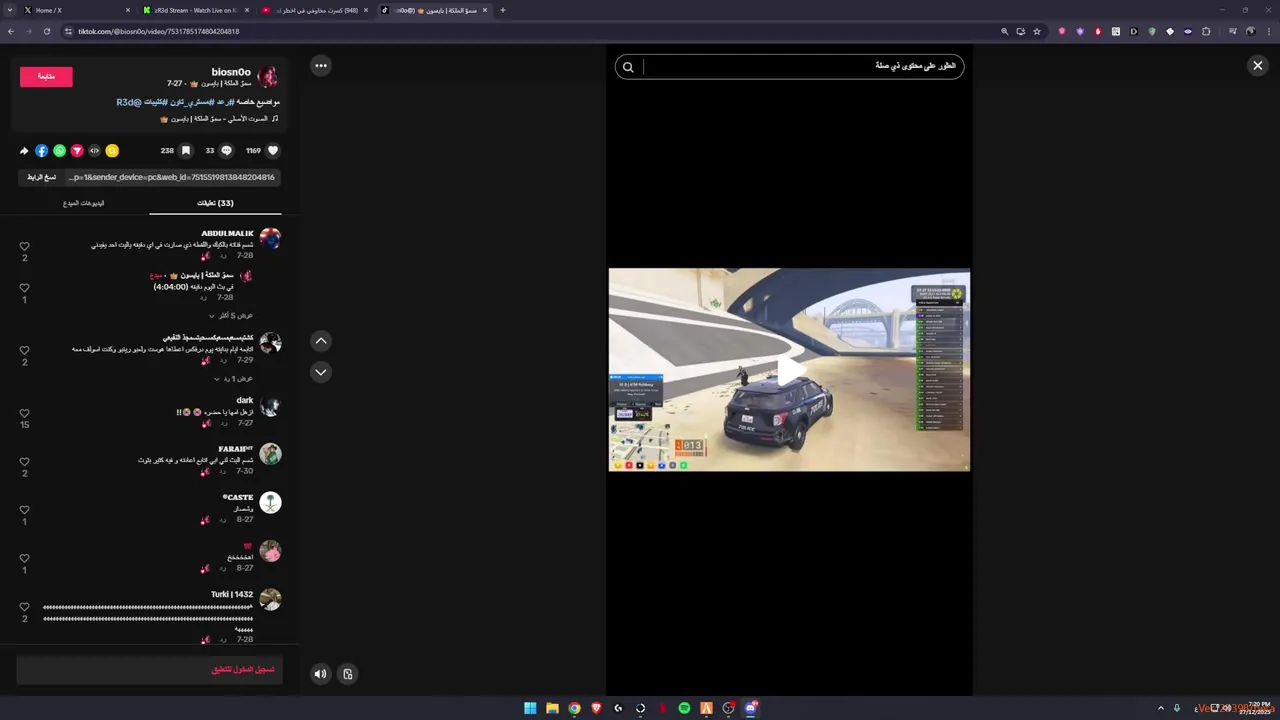Click the @R3d mention in caption
Image resolution: width=1280 pixels, height=720 pixels.
click(x=127, y=102)
